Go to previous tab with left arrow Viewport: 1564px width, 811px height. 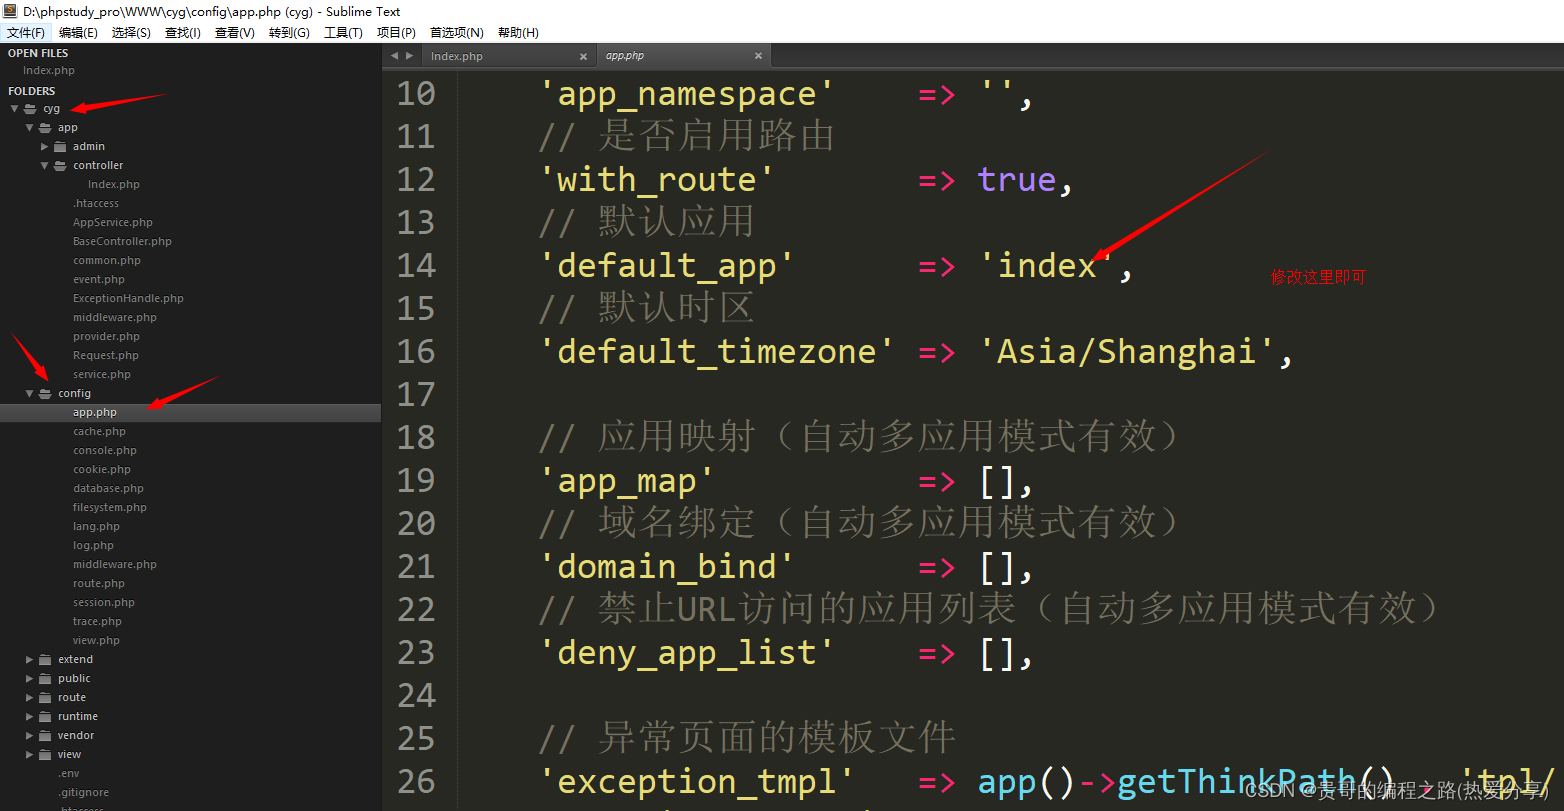point(394,56)
